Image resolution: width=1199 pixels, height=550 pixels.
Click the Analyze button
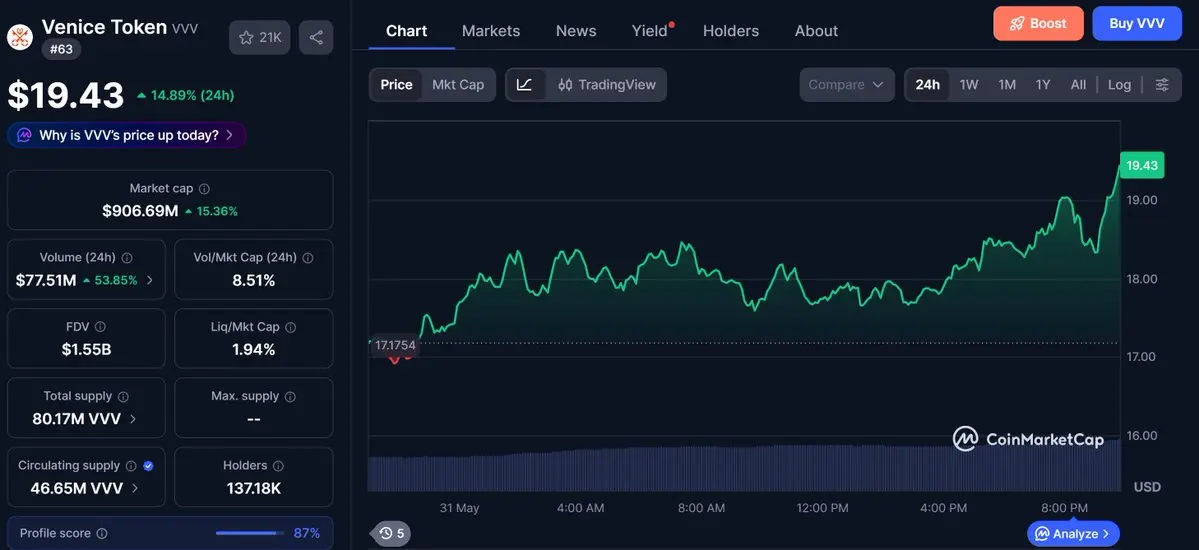coord(1074,534)
